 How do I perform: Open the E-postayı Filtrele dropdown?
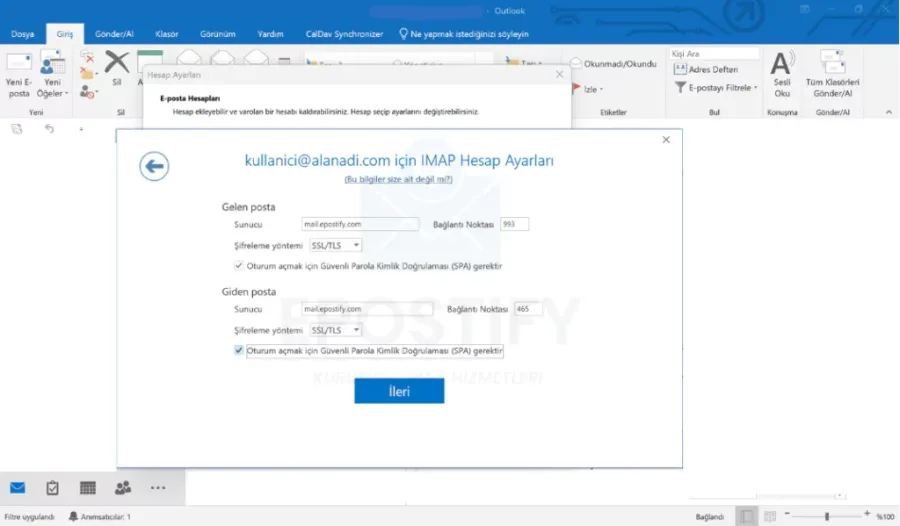tap(716, 88)
